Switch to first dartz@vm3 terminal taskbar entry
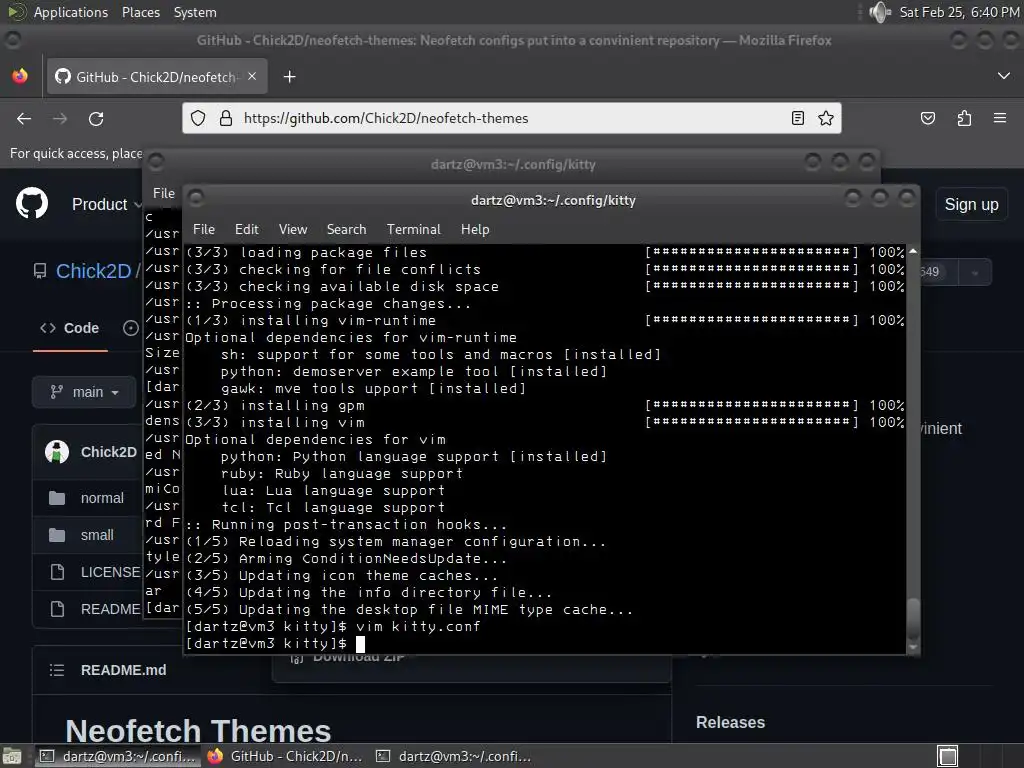The width and height of the screenshot is (1024, 768). click(118, 756)
